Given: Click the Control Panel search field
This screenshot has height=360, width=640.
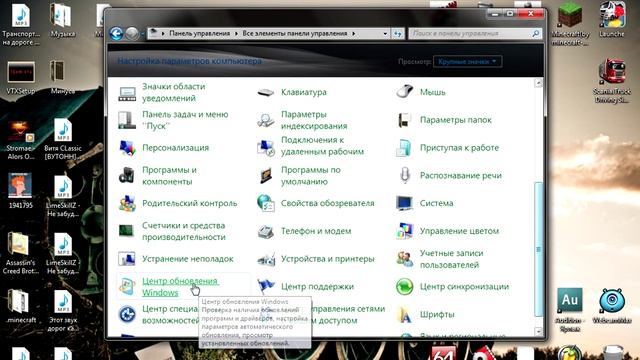Looking at the screenshot, I should (x=475, y=33).
